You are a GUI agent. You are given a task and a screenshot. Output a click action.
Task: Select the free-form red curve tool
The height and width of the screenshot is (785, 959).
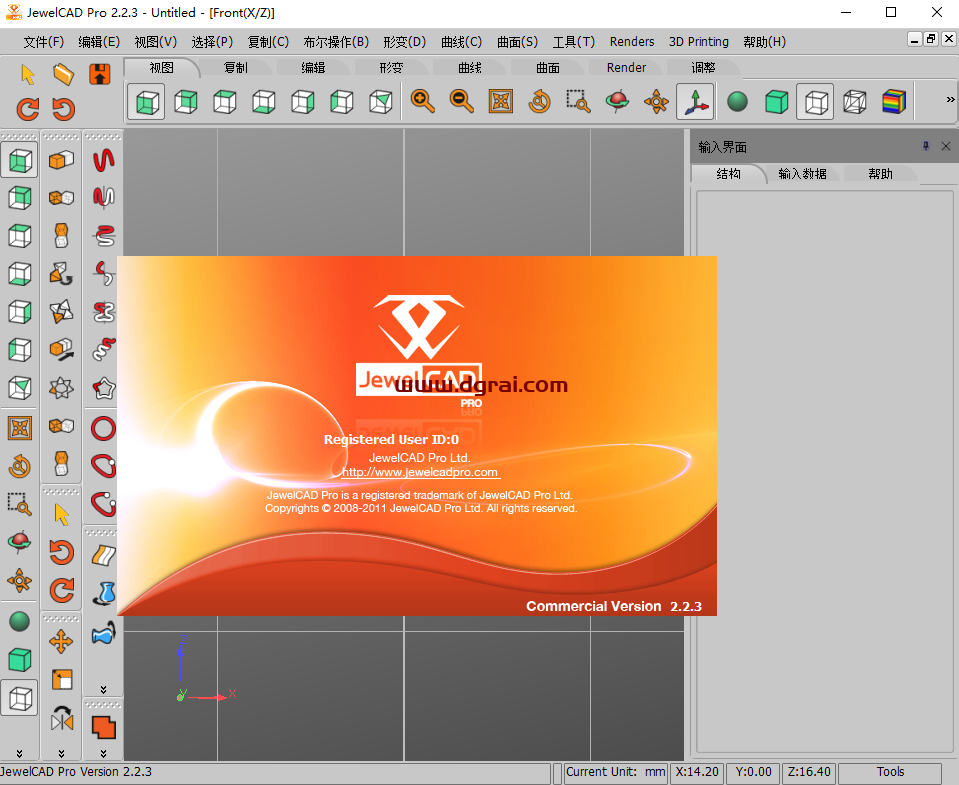tap(104, 160)
